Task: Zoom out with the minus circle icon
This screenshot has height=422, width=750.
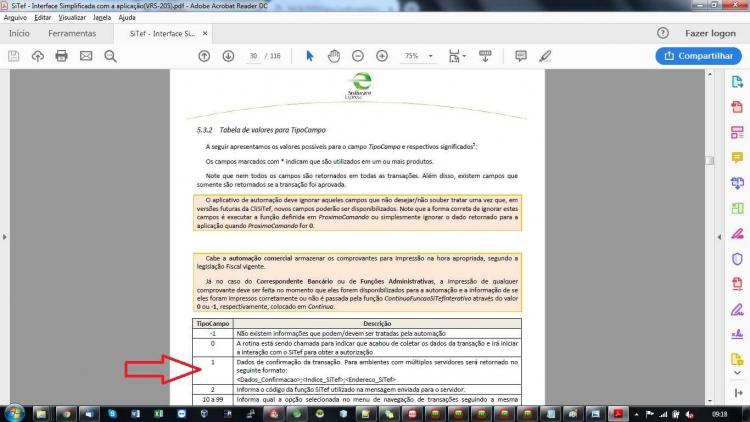Action: coord(358,56)
